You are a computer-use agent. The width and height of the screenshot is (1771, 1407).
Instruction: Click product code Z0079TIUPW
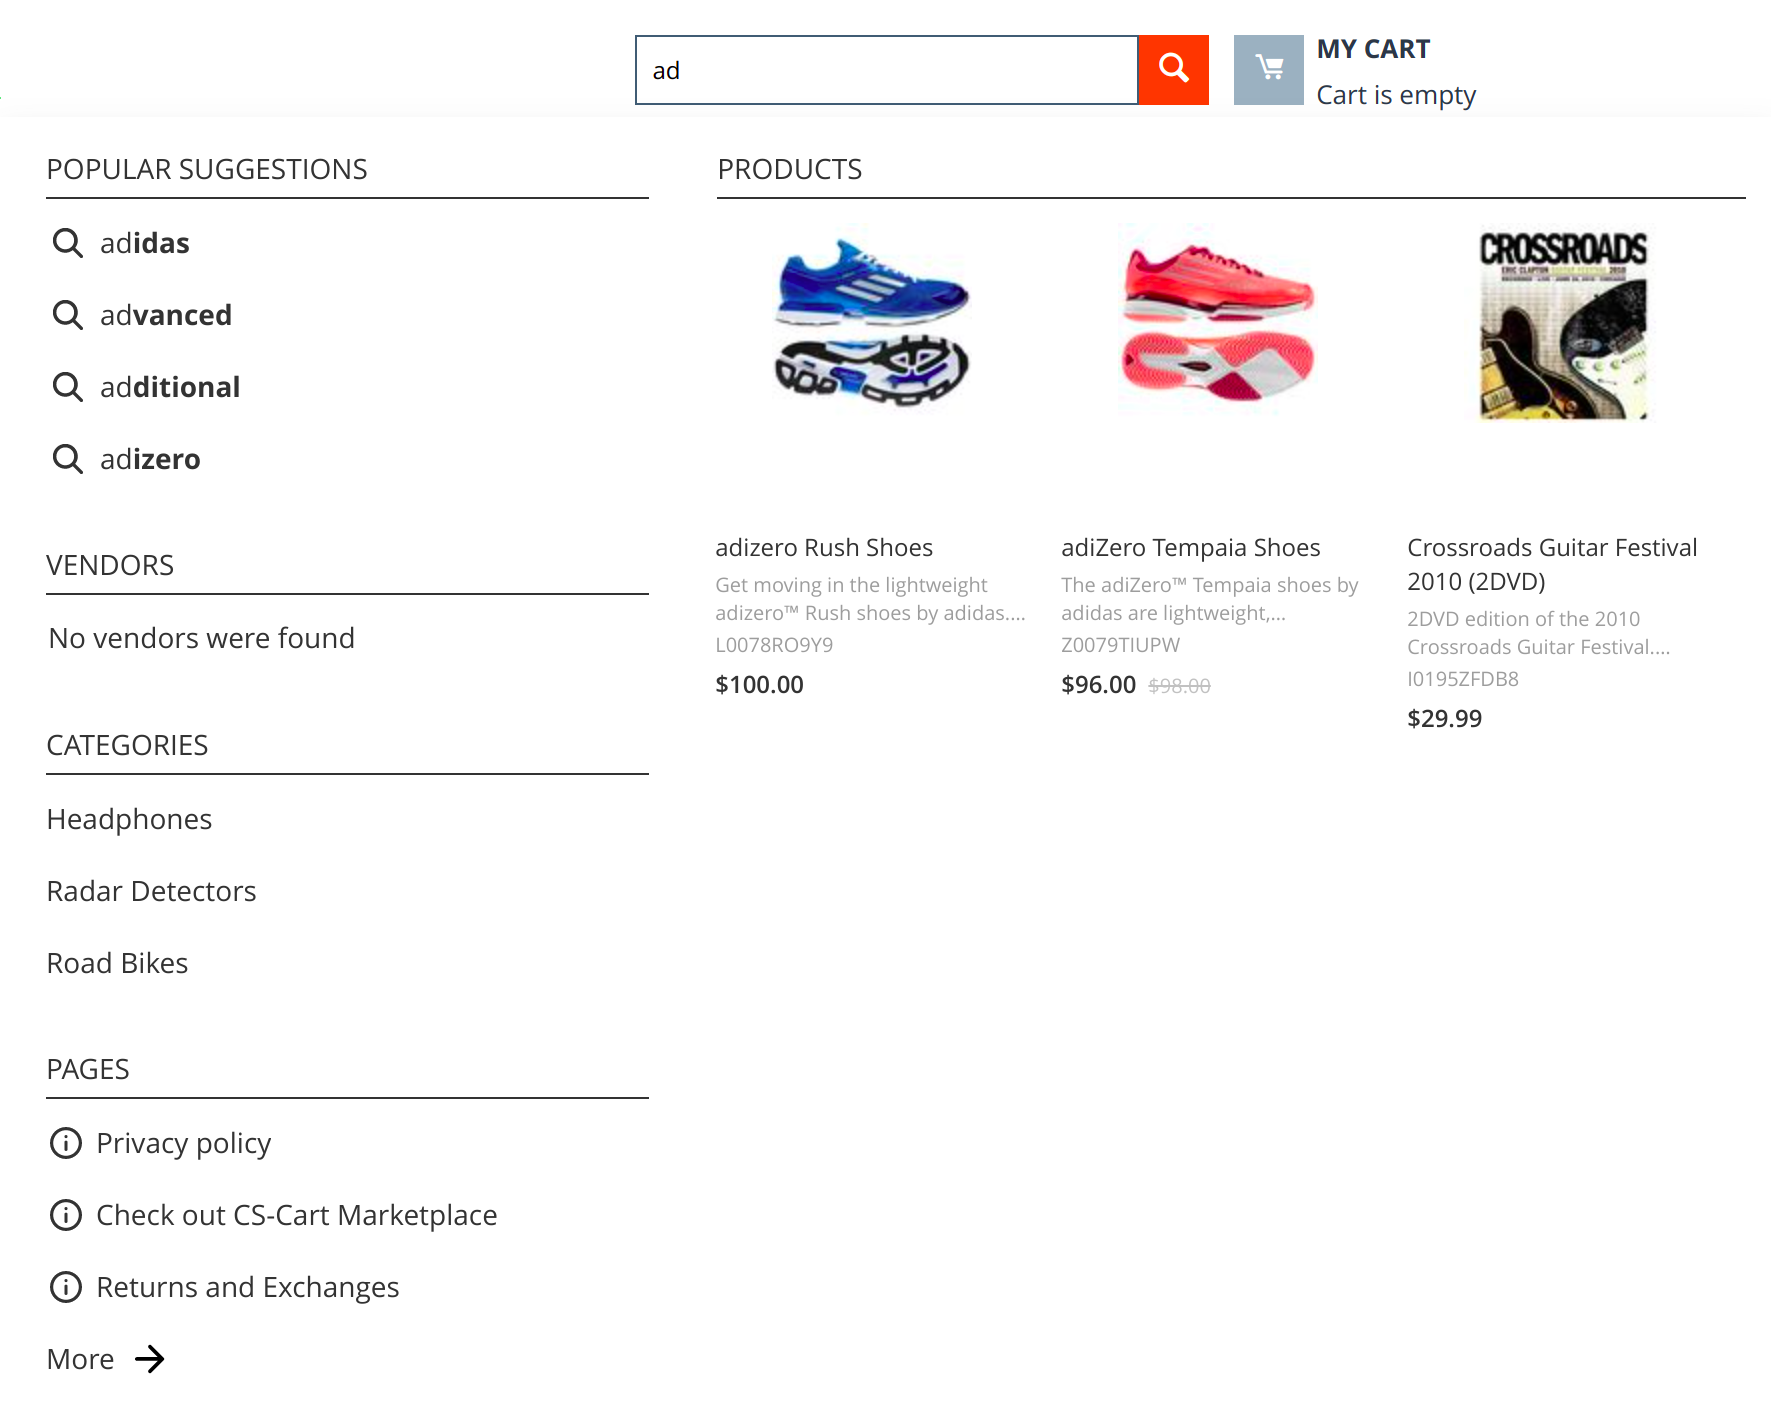[1120, 645]
